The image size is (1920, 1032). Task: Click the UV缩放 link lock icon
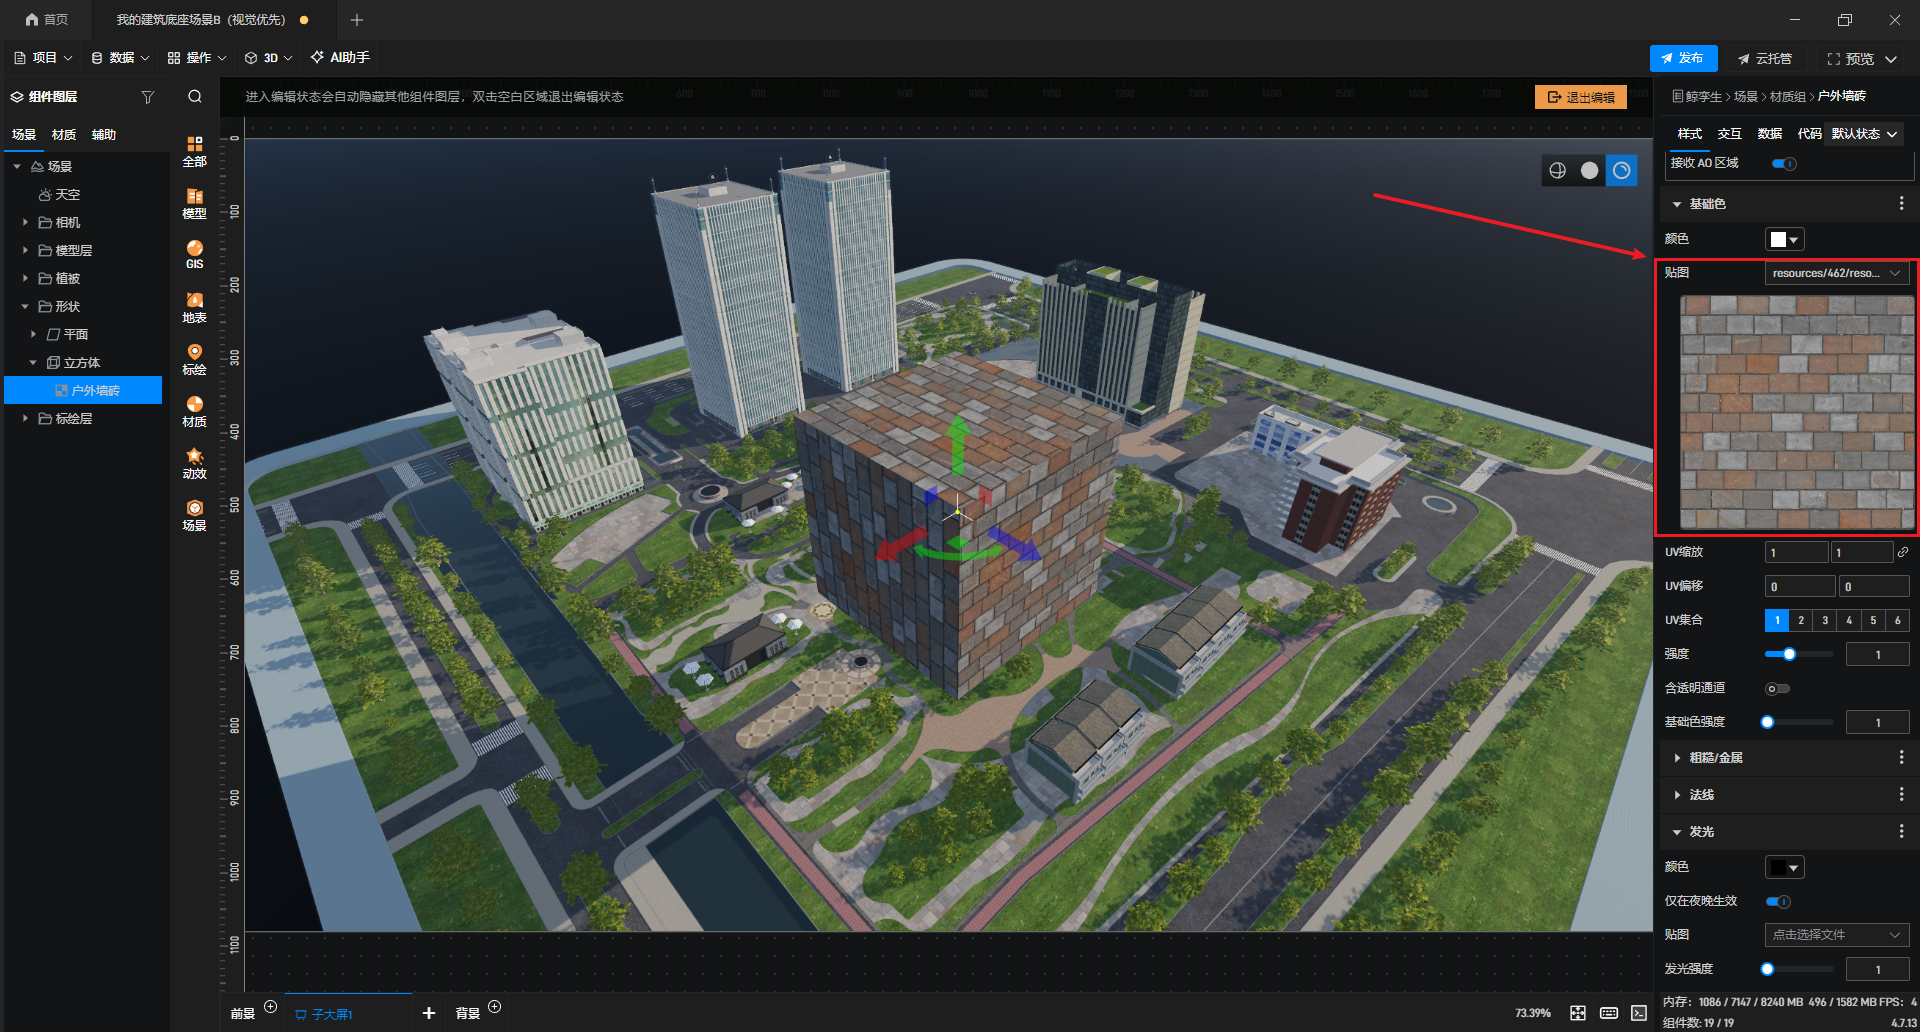pyautogui.click(x=1903, y=552)
